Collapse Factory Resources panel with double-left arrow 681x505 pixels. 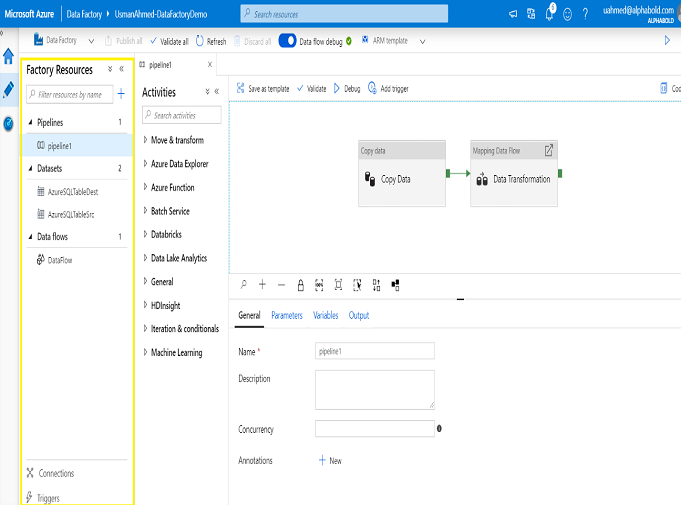pyautogui.click(x=122, y=69)
